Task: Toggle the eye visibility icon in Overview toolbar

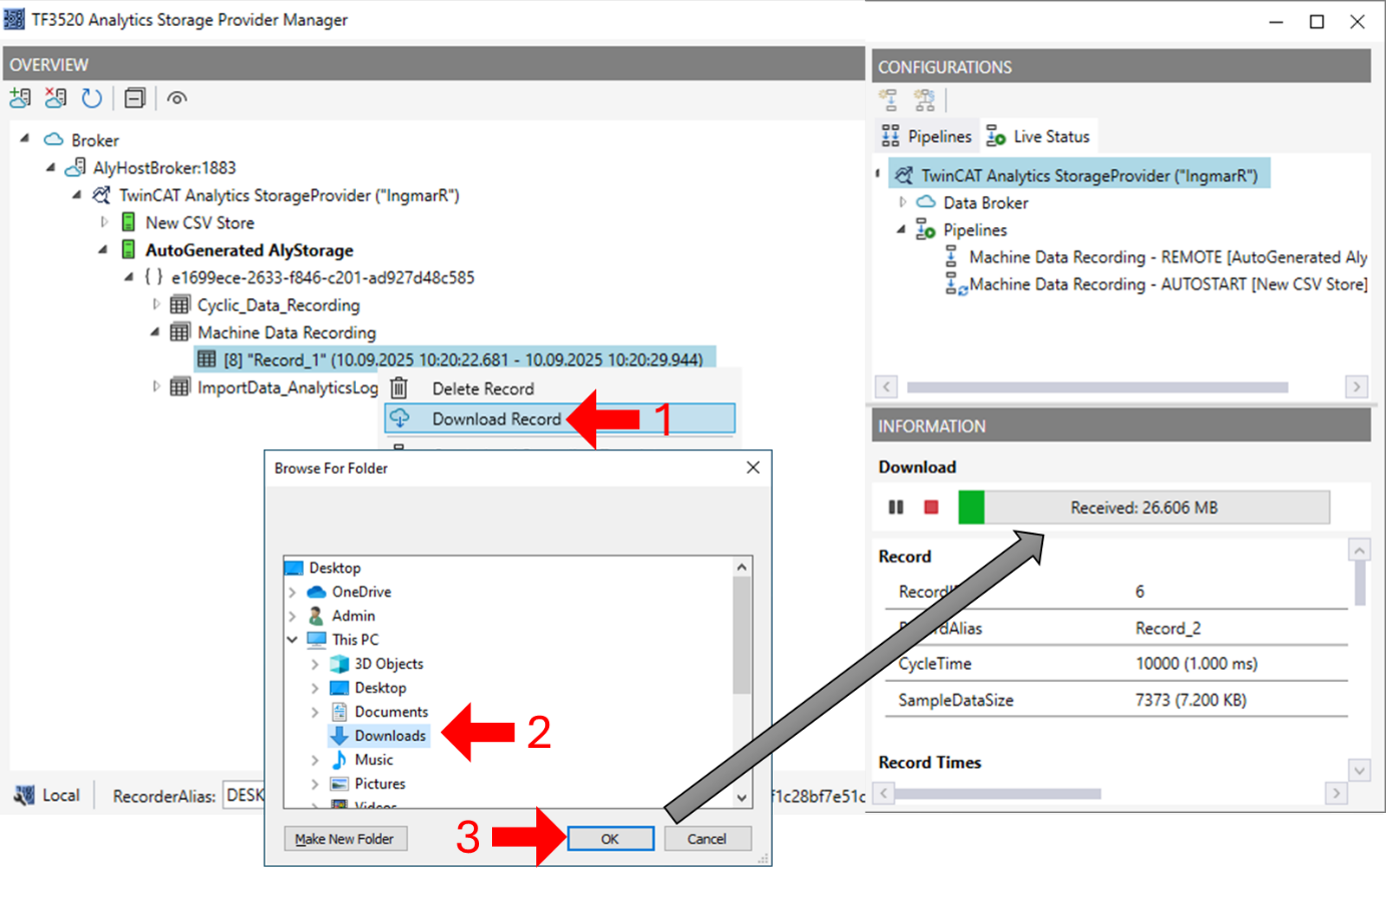Action: point(177,98)
